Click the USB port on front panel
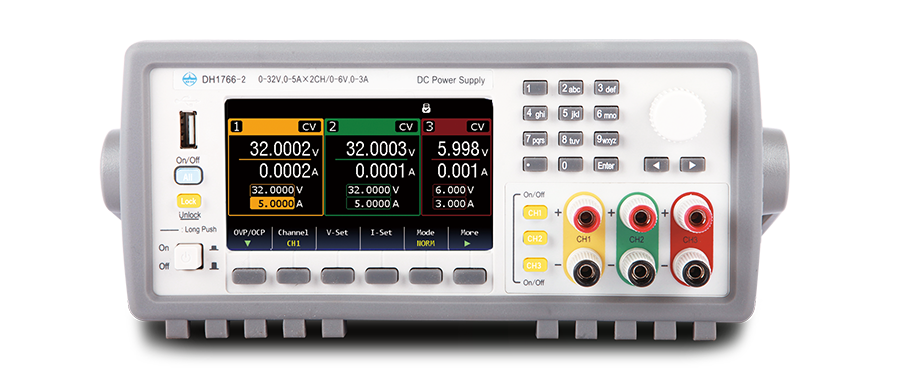This screenshot has height=386, width=900. tap(188, 129)
